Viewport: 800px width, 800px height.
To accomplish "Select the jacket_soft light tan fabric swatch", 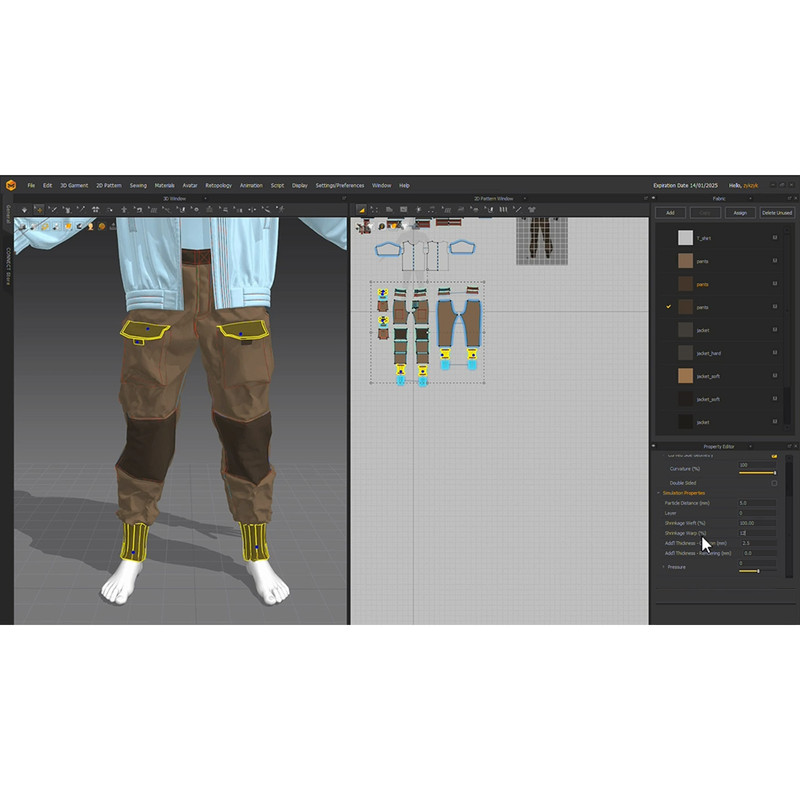I will pos(685,376).
